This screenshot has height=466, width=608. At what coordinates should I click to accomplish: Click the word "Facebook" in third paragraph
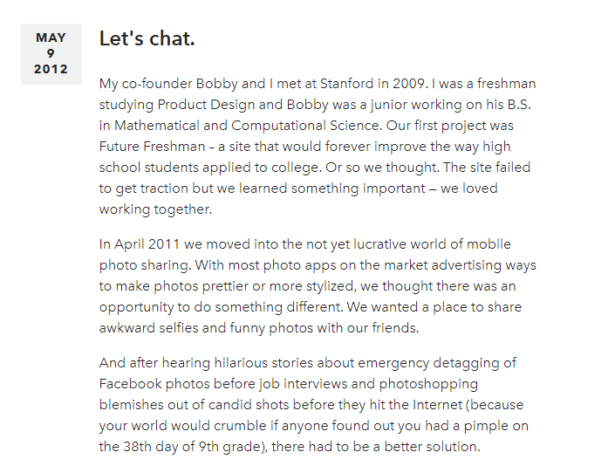point(130,384)
